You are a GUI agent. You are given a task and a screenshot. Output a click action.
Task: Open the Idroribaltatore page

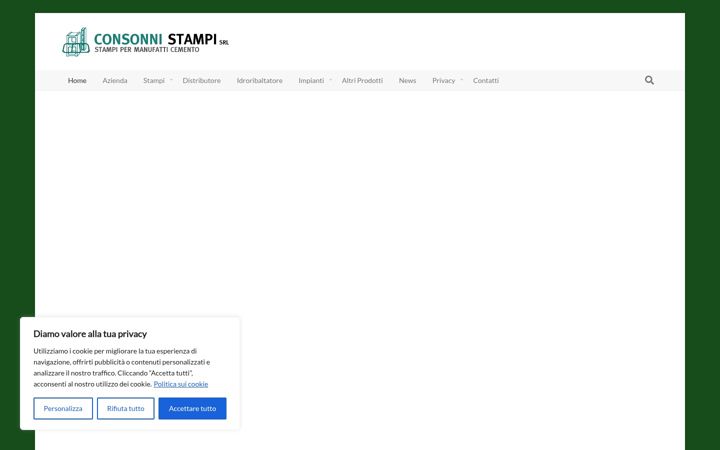tap(259, 80)
